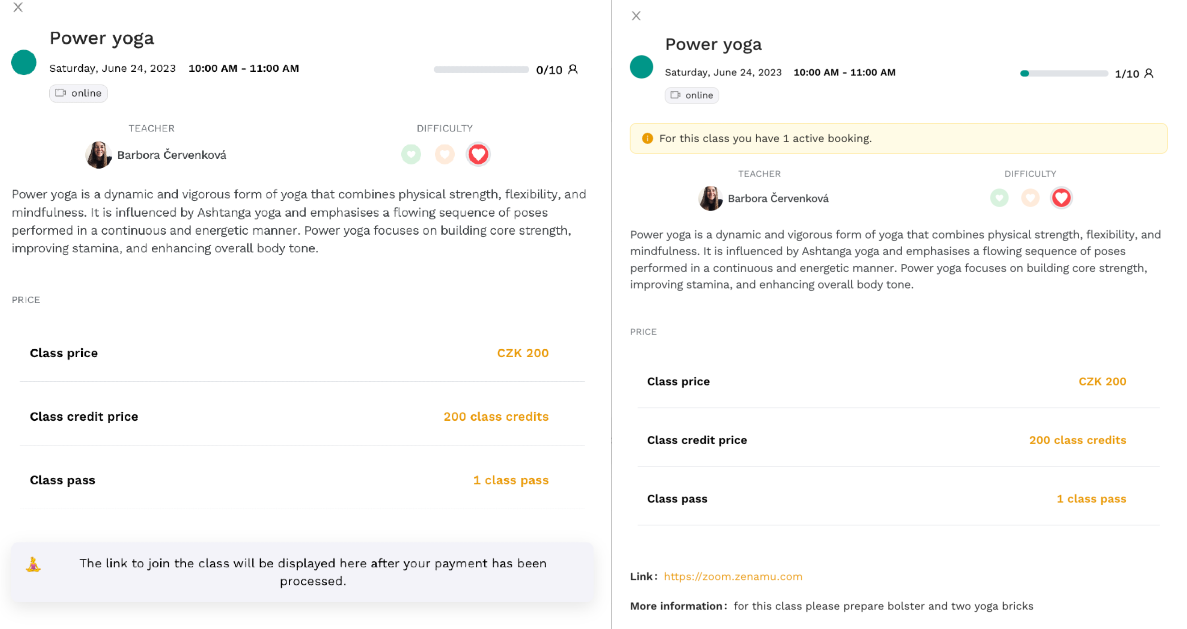Click the online tag in left panel
The height and width of the screenshot is (629, 1187).
(x=79, y=93)
